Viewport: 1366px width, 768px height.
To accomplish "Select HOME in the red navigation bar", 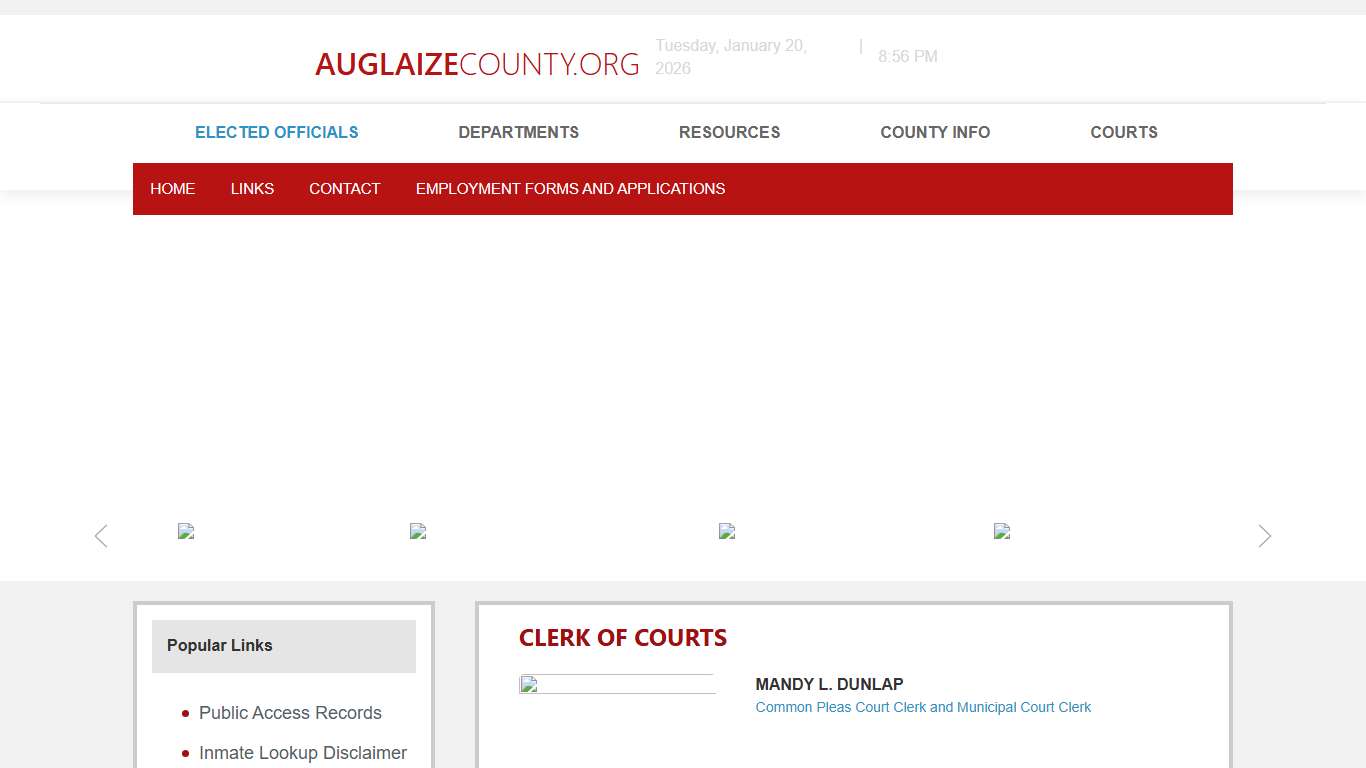I will pos(172,188).
